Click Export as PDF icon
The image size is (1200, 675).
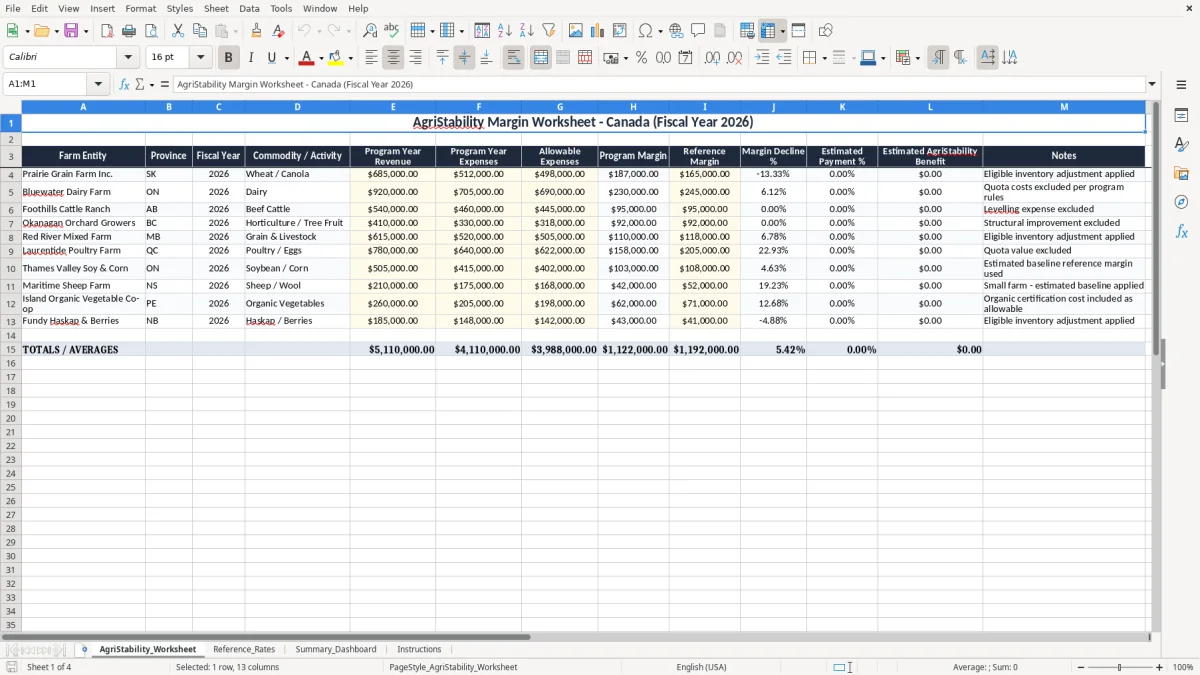click(107, 31)
